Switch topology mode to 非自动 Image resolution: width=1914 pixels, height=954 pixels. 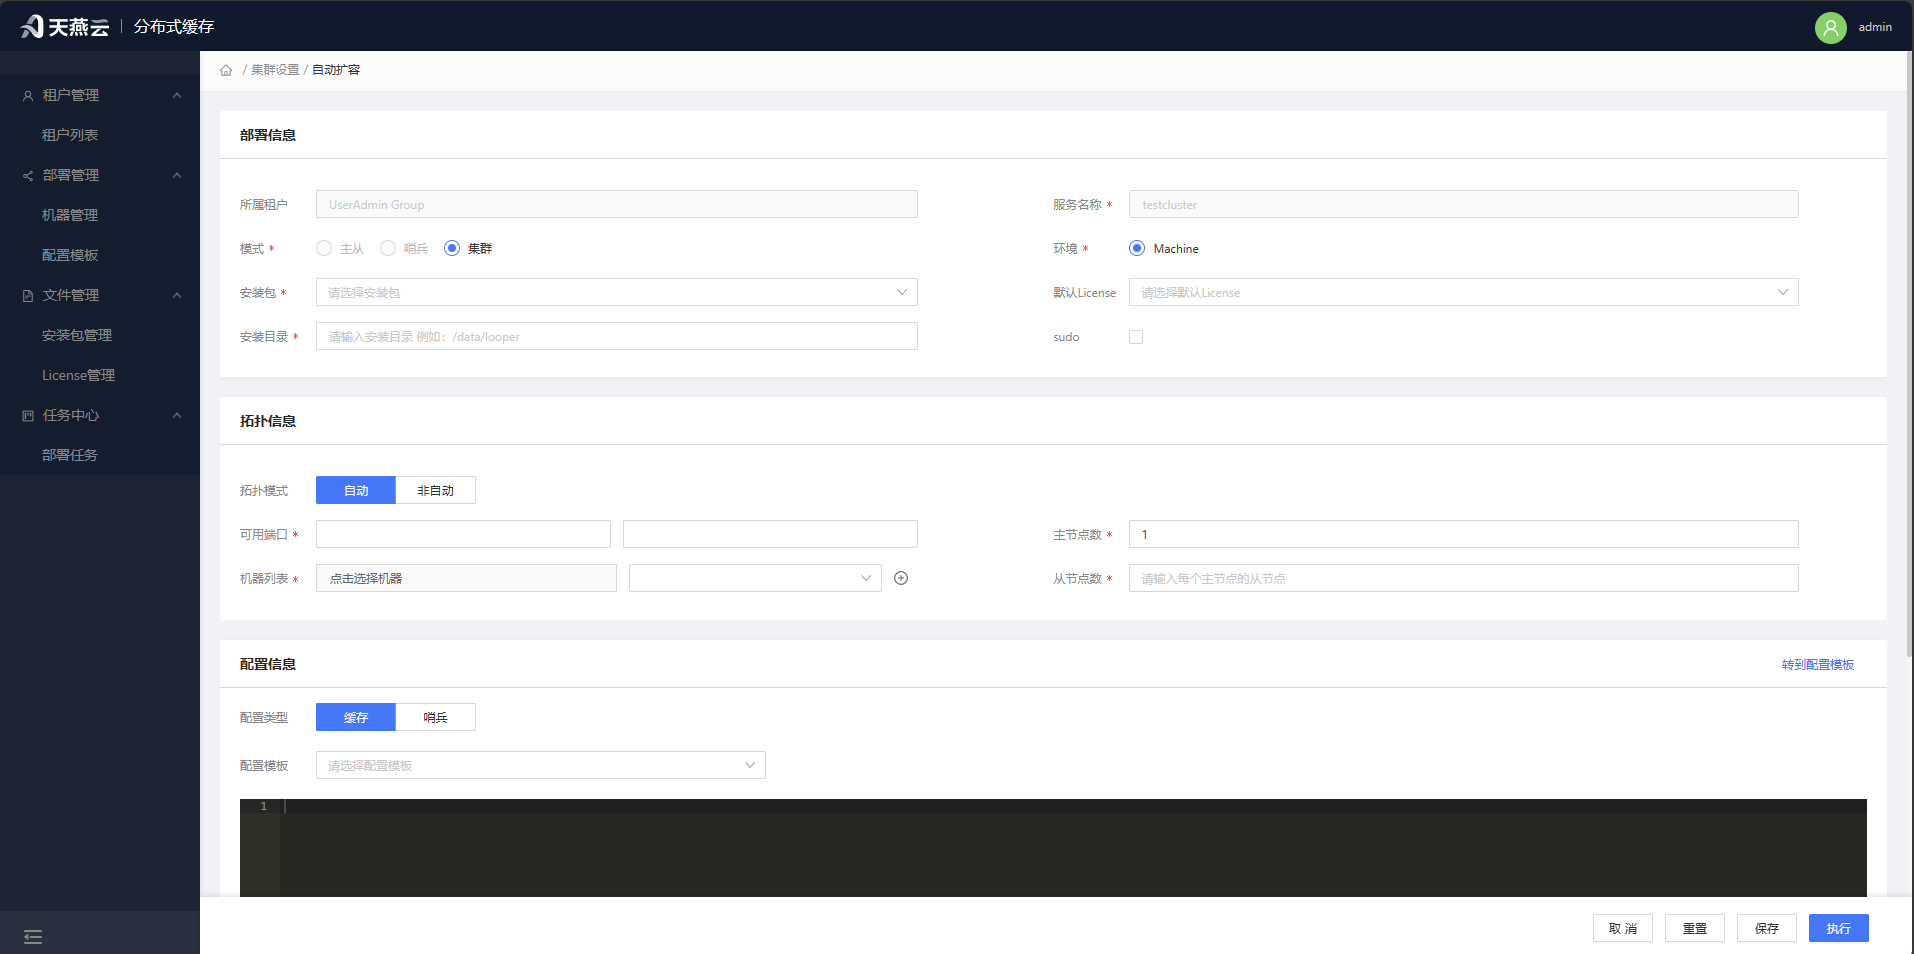[435, 490]
